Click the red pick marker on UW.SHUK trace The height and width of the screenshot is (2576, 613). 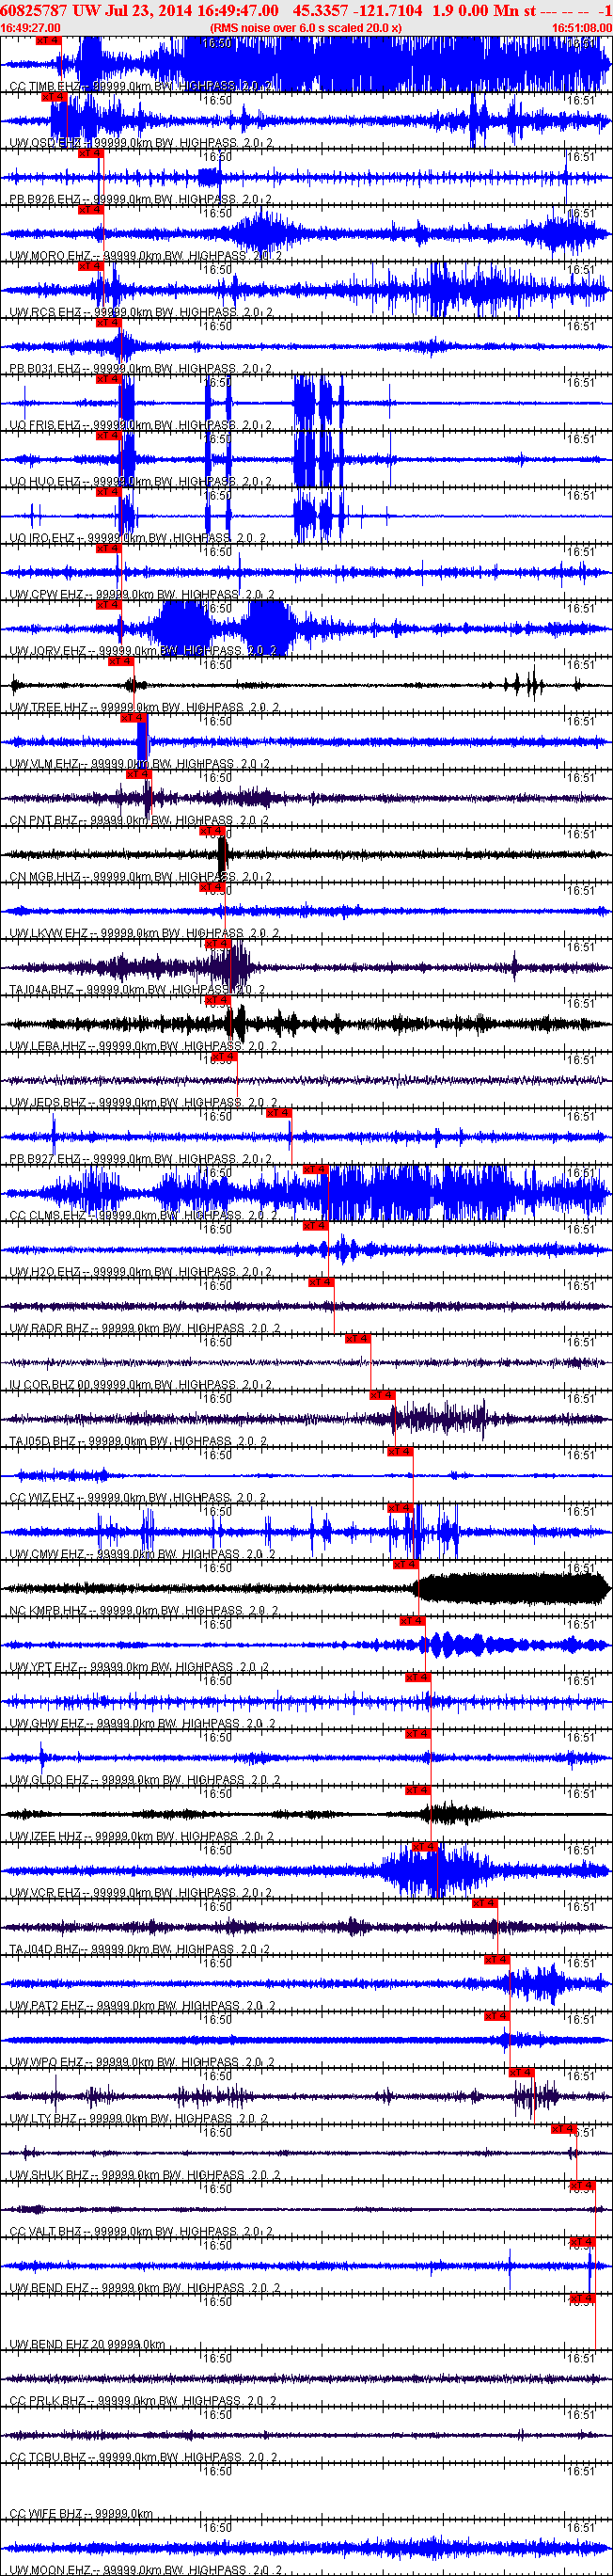tap(564, 2129)
